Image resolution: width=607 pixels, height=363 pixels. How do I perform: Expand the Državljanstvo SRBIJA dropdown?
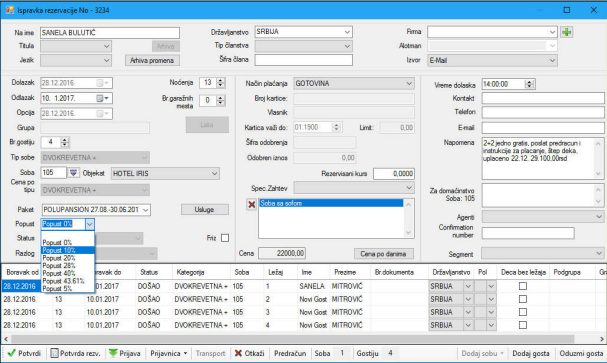pyautogui.click(x=347, y=32)
